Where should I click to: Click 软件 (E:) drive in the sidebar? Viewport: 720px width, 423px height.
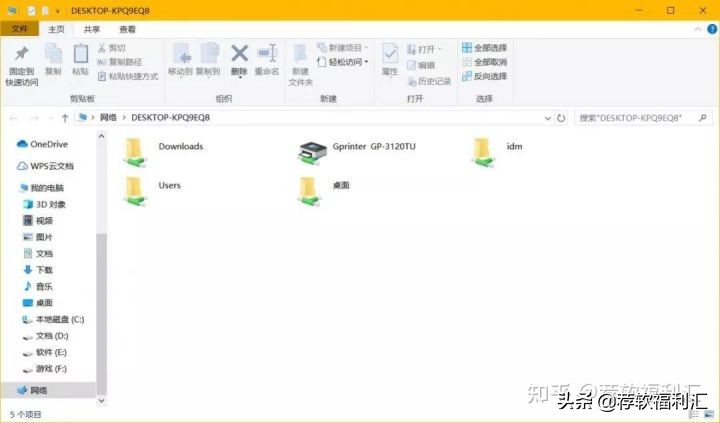pyautogui.click(x=45, y=352)
